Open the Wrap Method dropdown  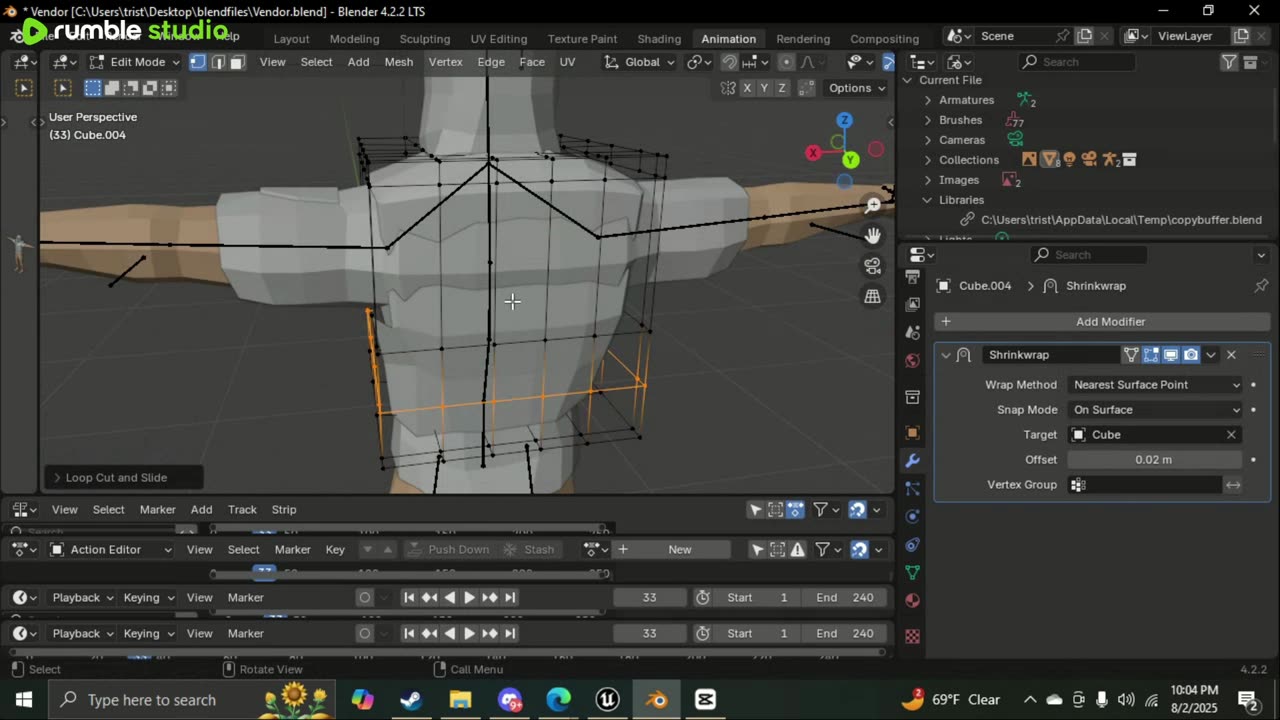[x=1155, y=385]
